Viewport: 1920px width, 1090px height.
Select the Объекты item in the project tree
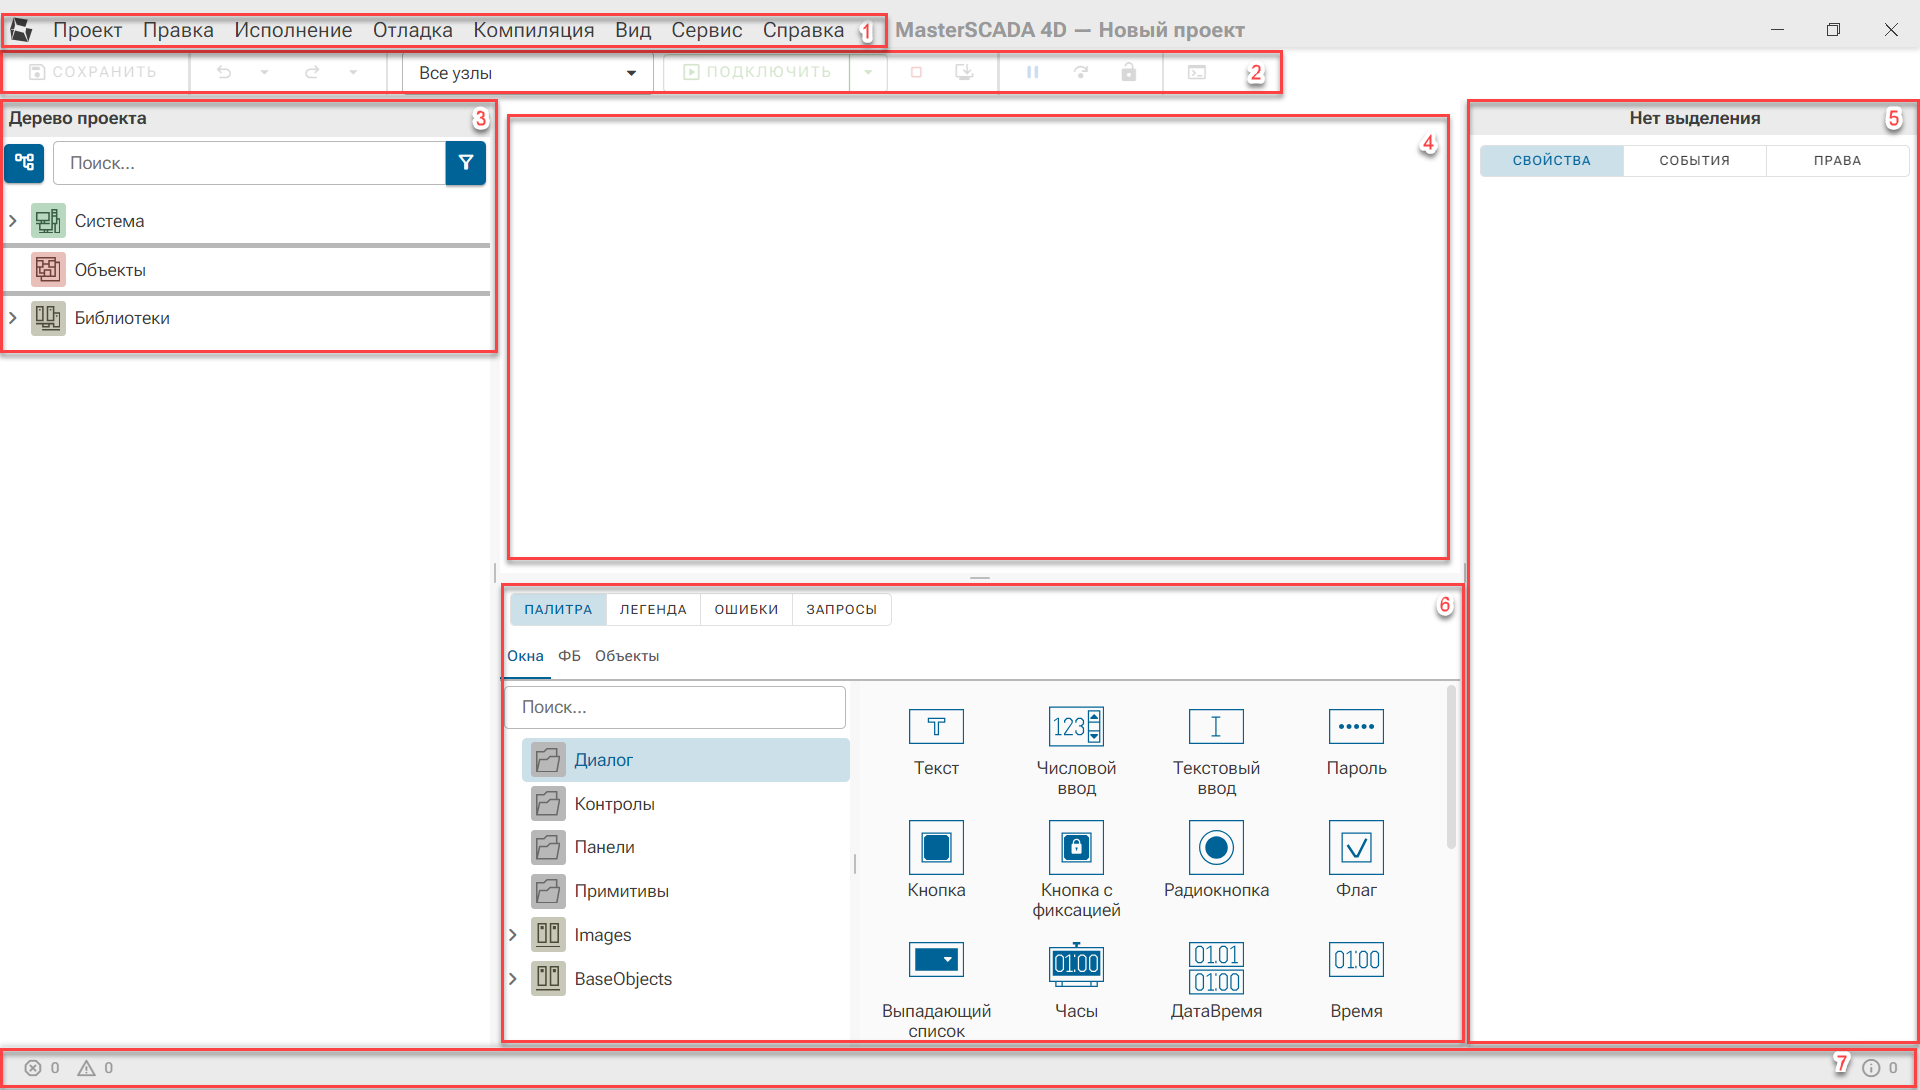coord(110,270)
